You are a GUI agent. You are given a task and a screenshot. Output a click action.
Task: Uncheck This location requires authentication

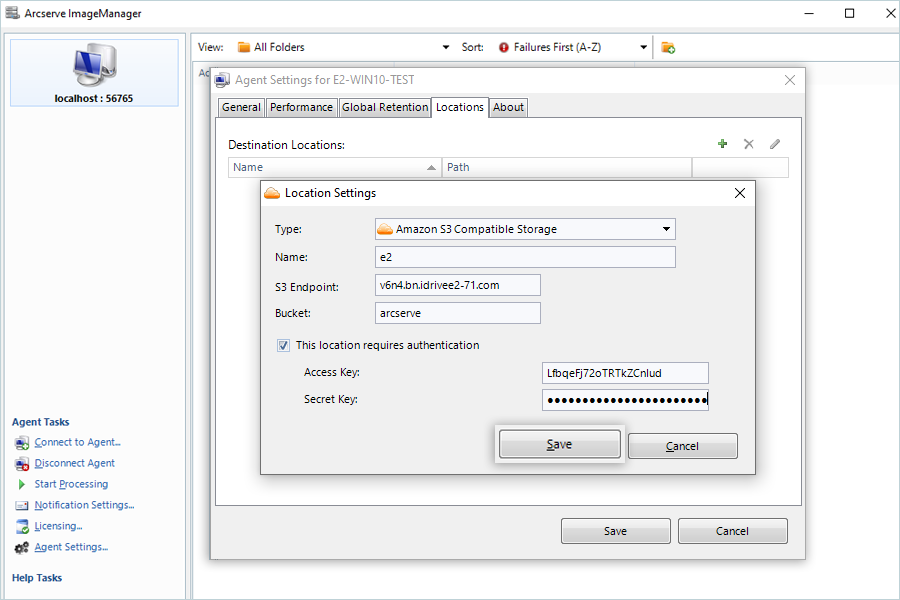pyautogui.click(x=283, y=345)
